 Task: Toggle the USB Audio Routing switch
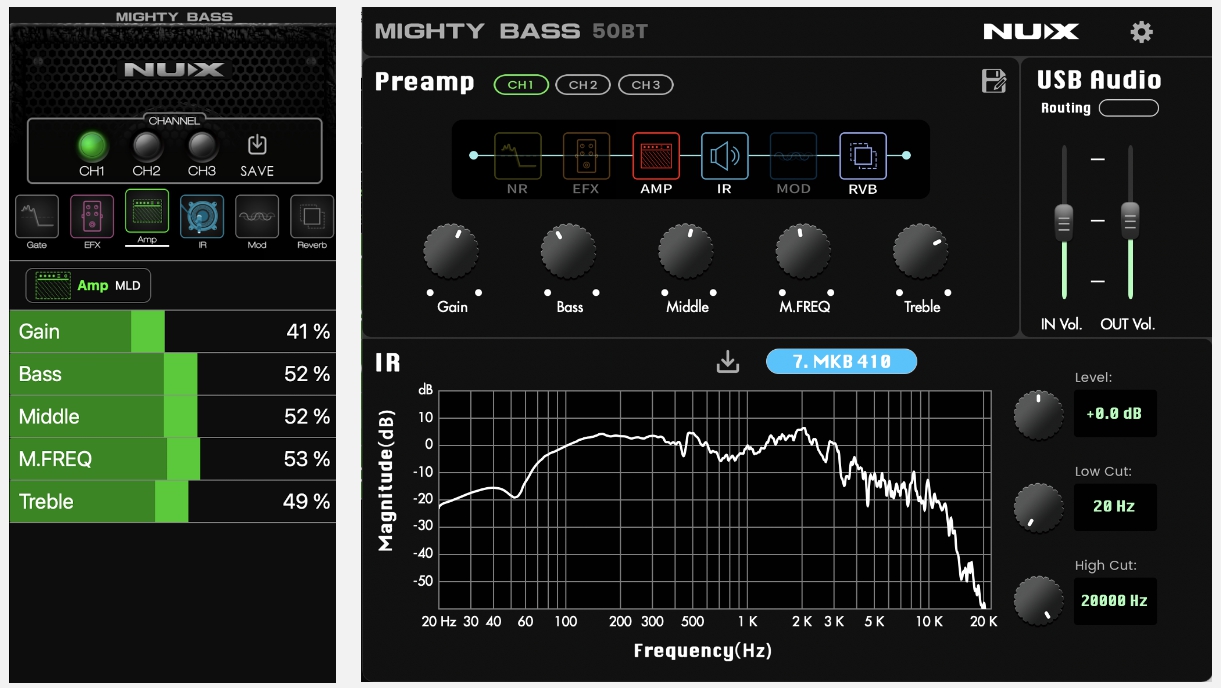[1129, 108]
